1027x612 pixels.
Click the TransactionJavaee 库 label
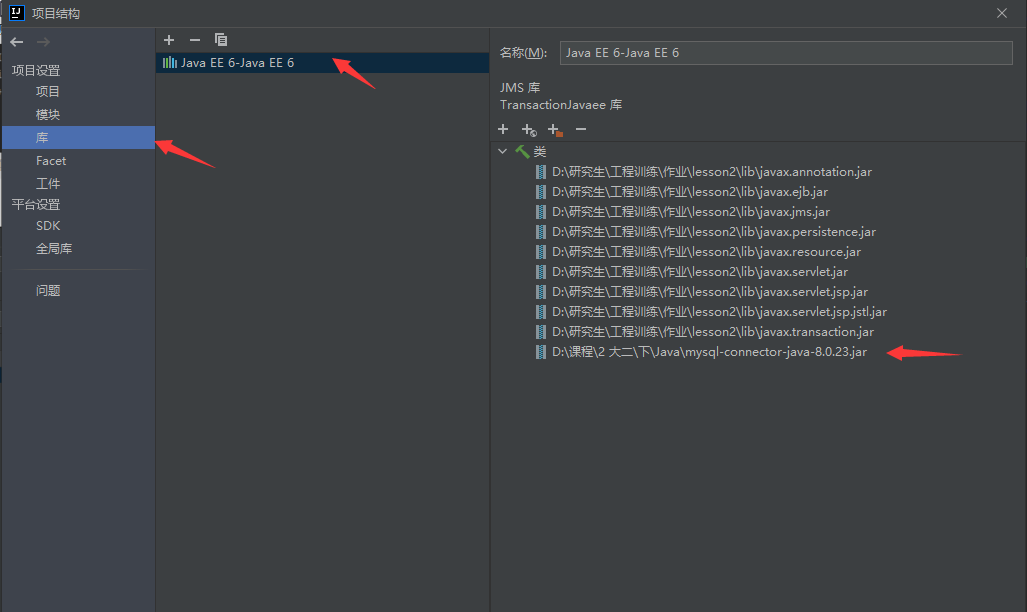pyautogui.click(x=561, y=105)
